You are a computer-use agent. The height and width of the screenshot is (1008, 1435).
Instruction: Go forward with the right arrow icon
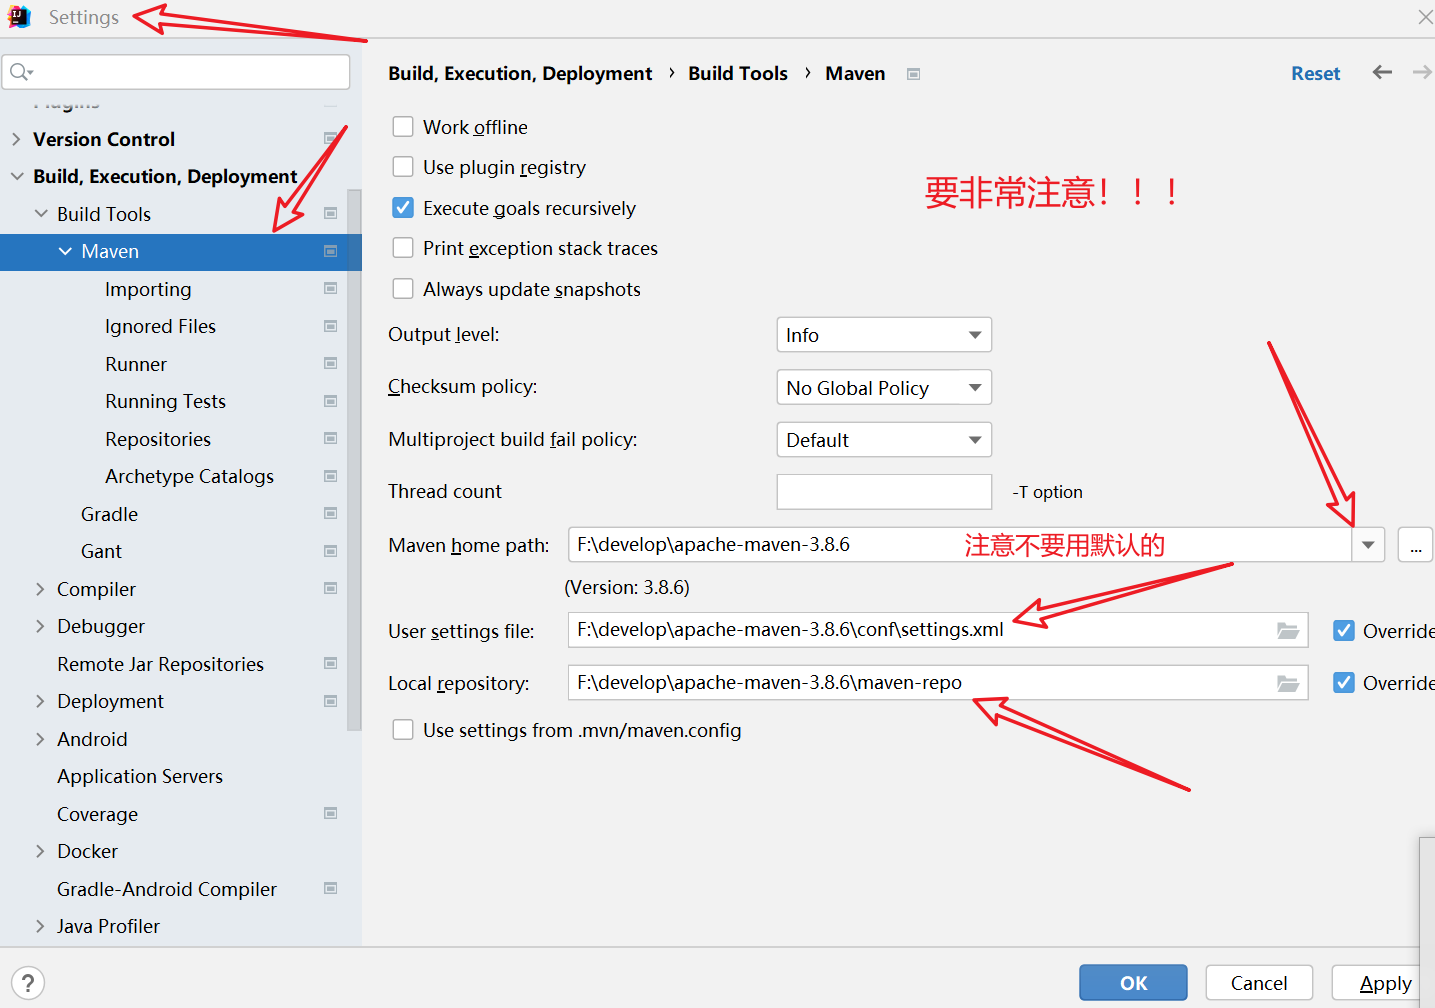pyautogui.click(x=1422, y=72)
